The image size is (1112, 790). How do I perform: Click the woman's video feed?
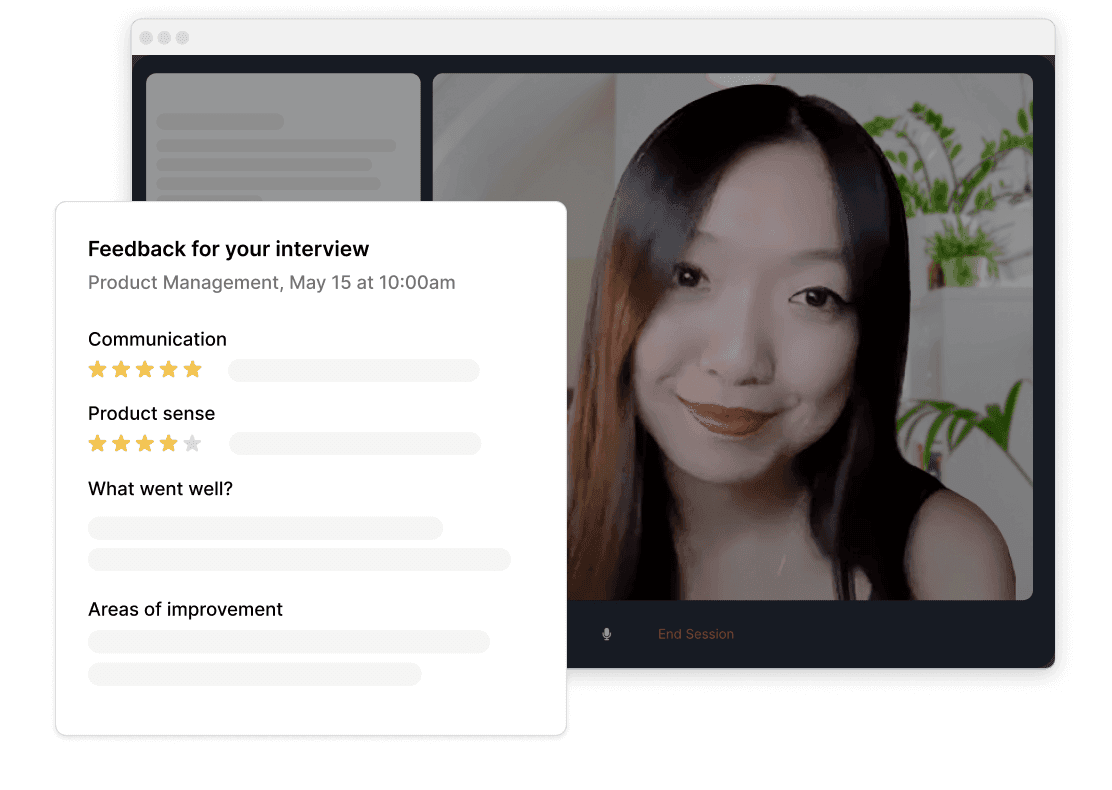coord(800,336)
